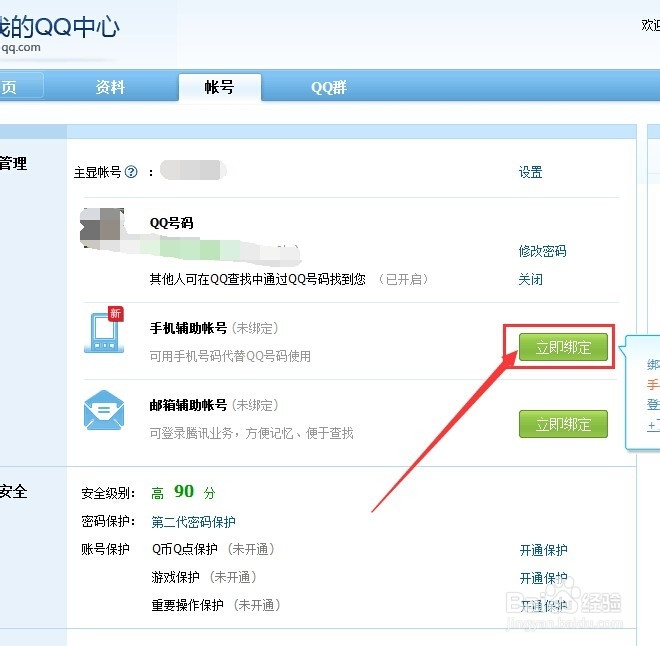Click the blurred main display account value
Image resolution: width=660 pixels, height=646 pixels.
pos(193,170)
